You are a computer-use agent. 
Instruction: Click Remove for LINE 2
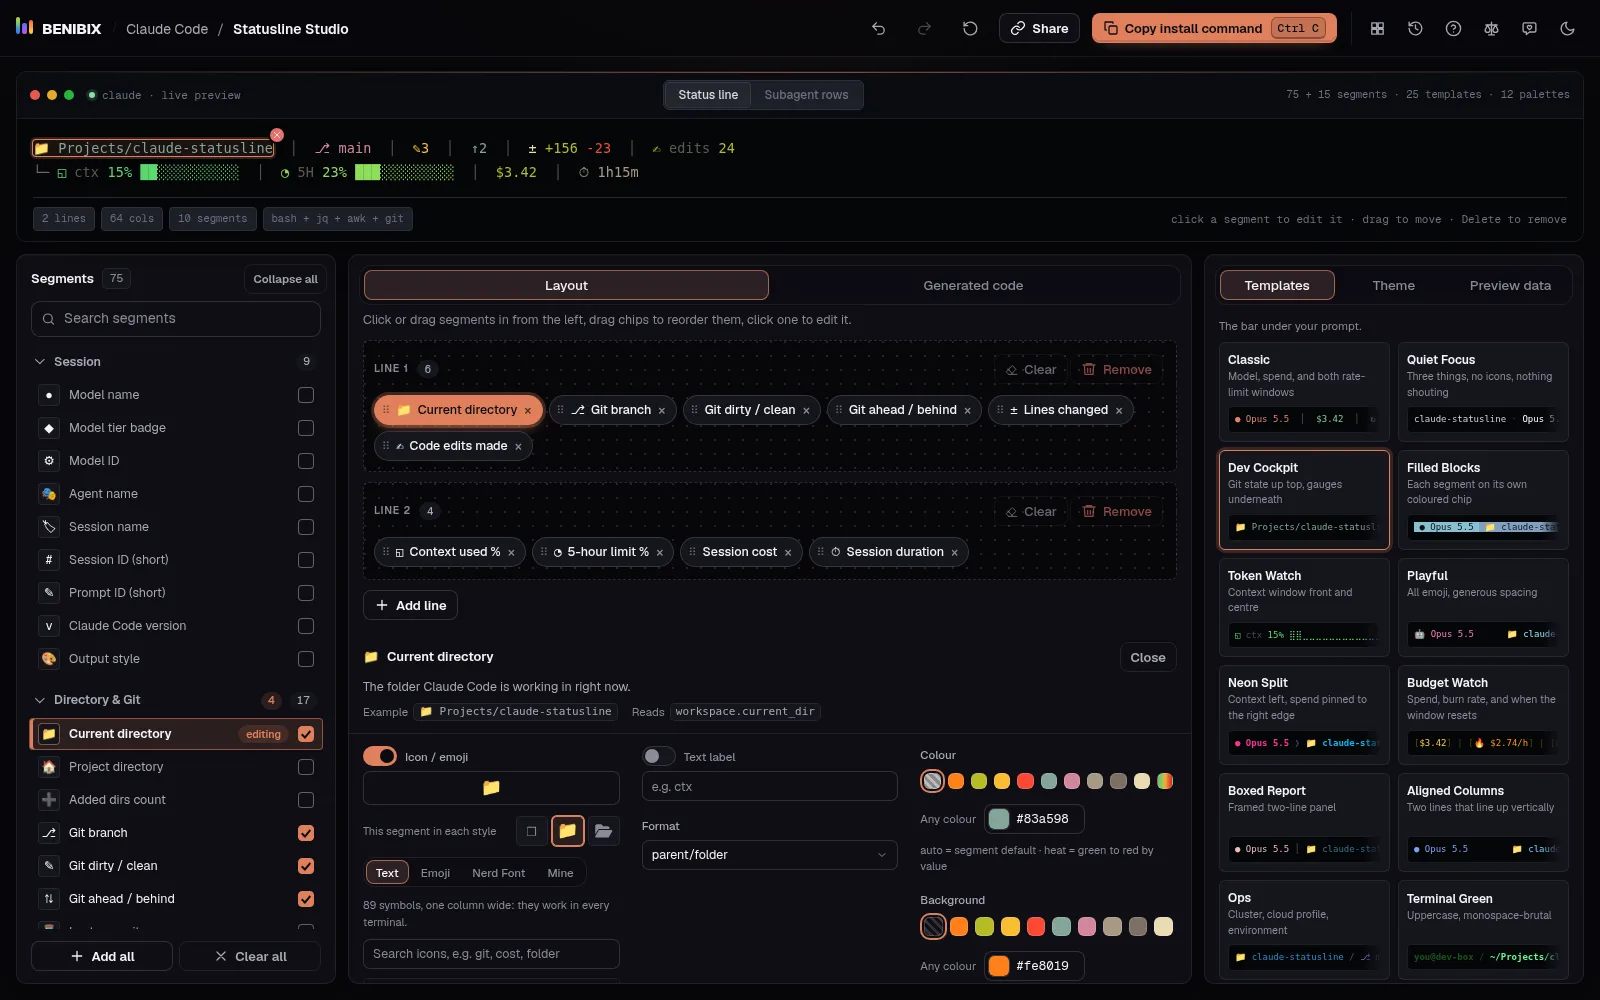[1117, 511]
